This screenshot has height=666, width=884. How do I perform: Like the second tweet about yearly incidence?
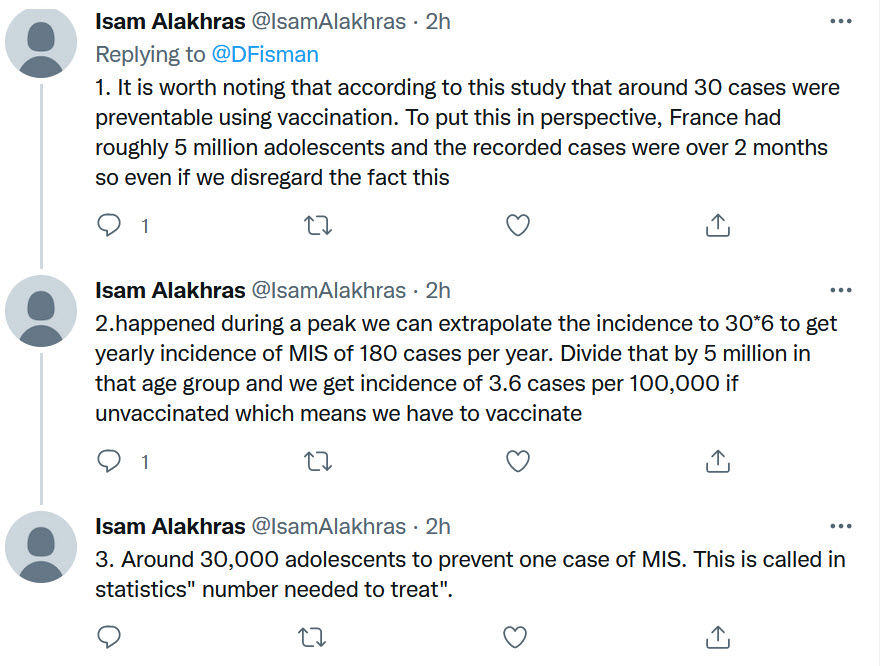(x=517, y=462)
